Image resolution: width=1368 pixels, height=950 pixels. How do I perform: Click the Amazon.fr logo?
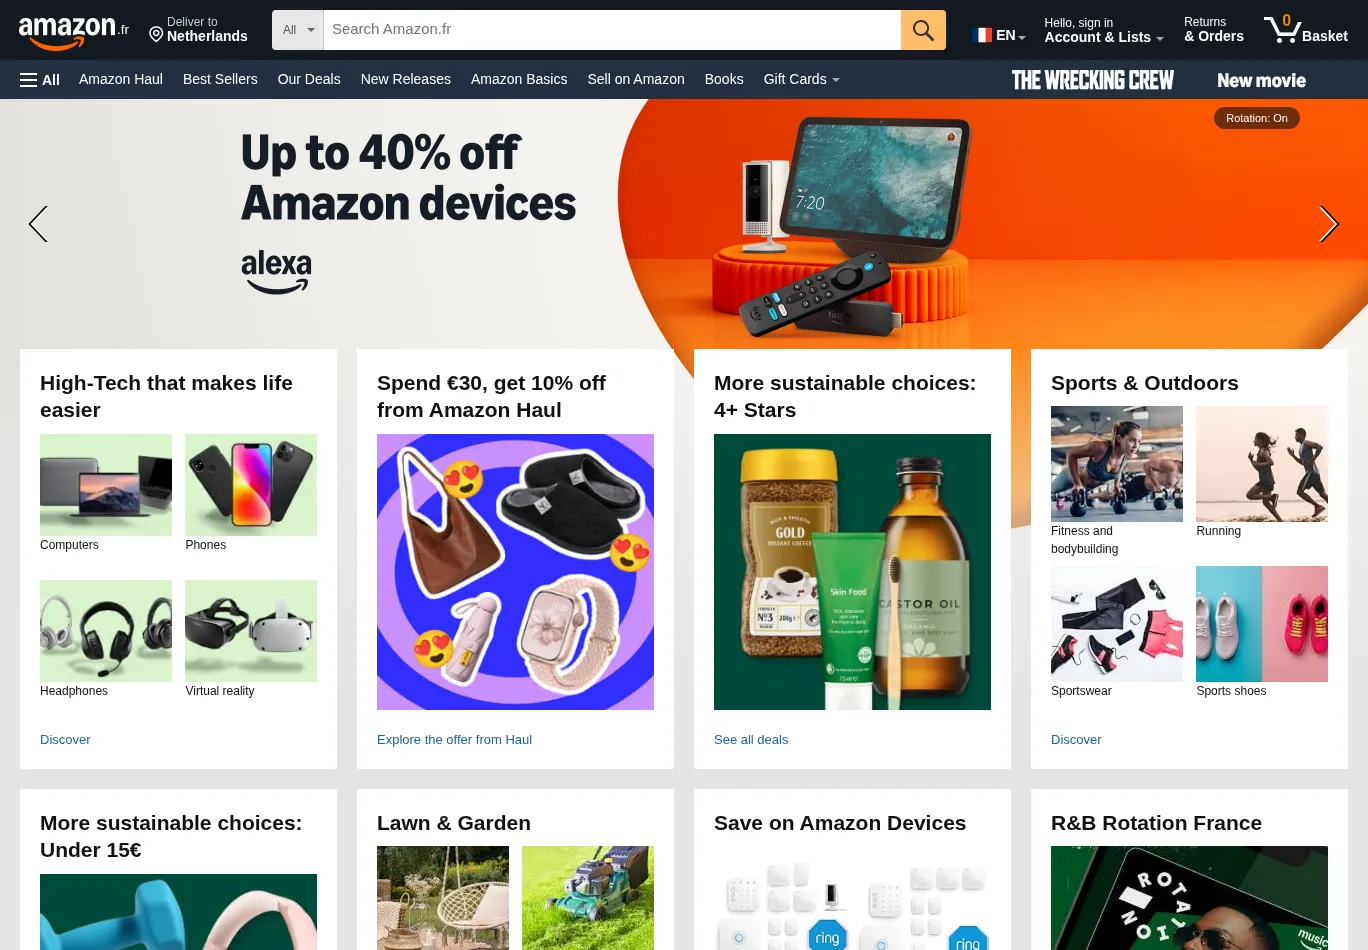click(74, 32)
